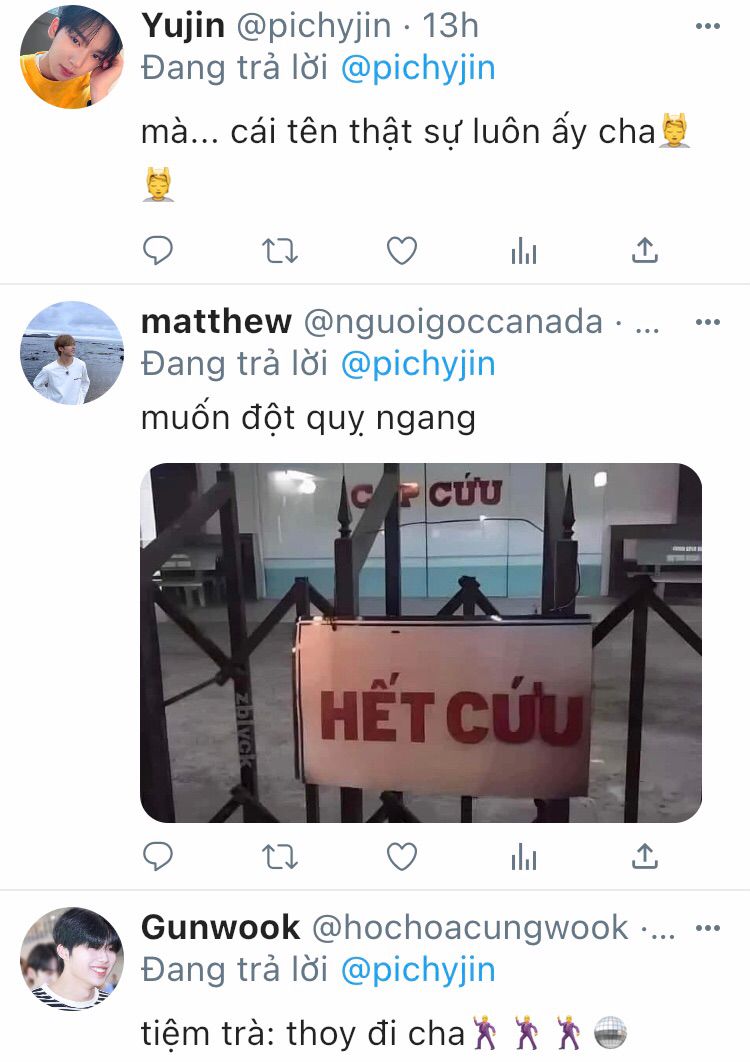Open Yujin's profile picture
Screen dimensions: 750x1062
point(72,57)
